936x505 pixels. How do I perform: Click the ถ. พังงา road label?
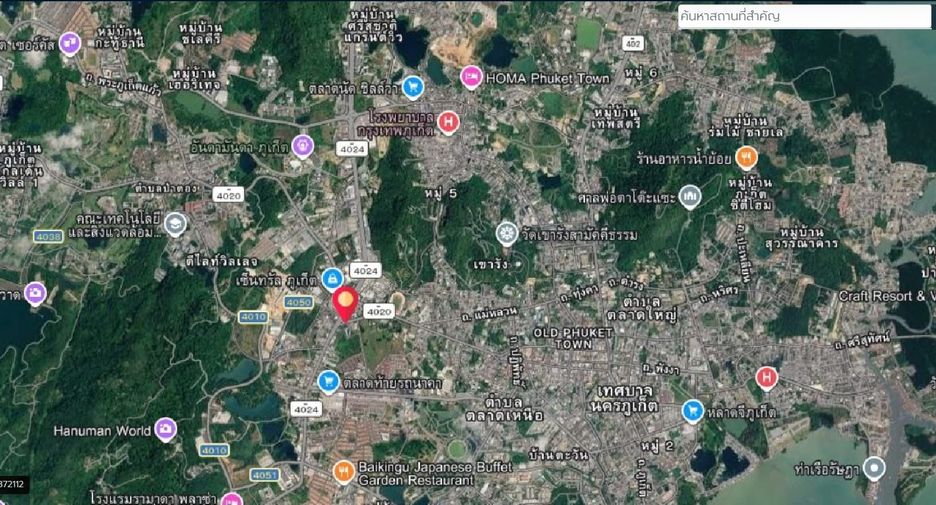click(660, 369)
